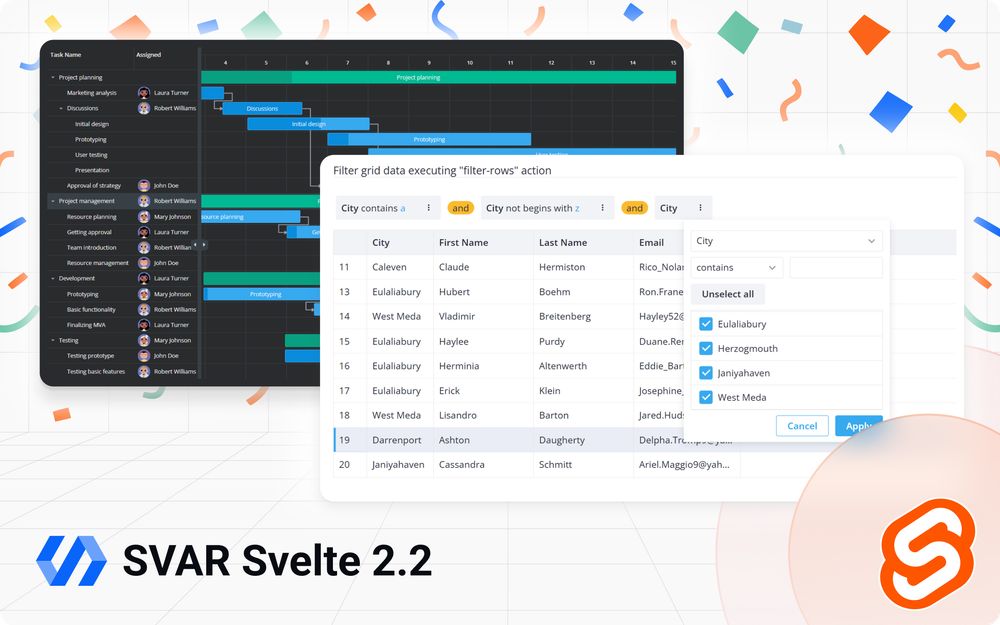Click the Gantt grid/chart splitter arrows
This screenshot has width=1000, height=625.
coord(200,245)
